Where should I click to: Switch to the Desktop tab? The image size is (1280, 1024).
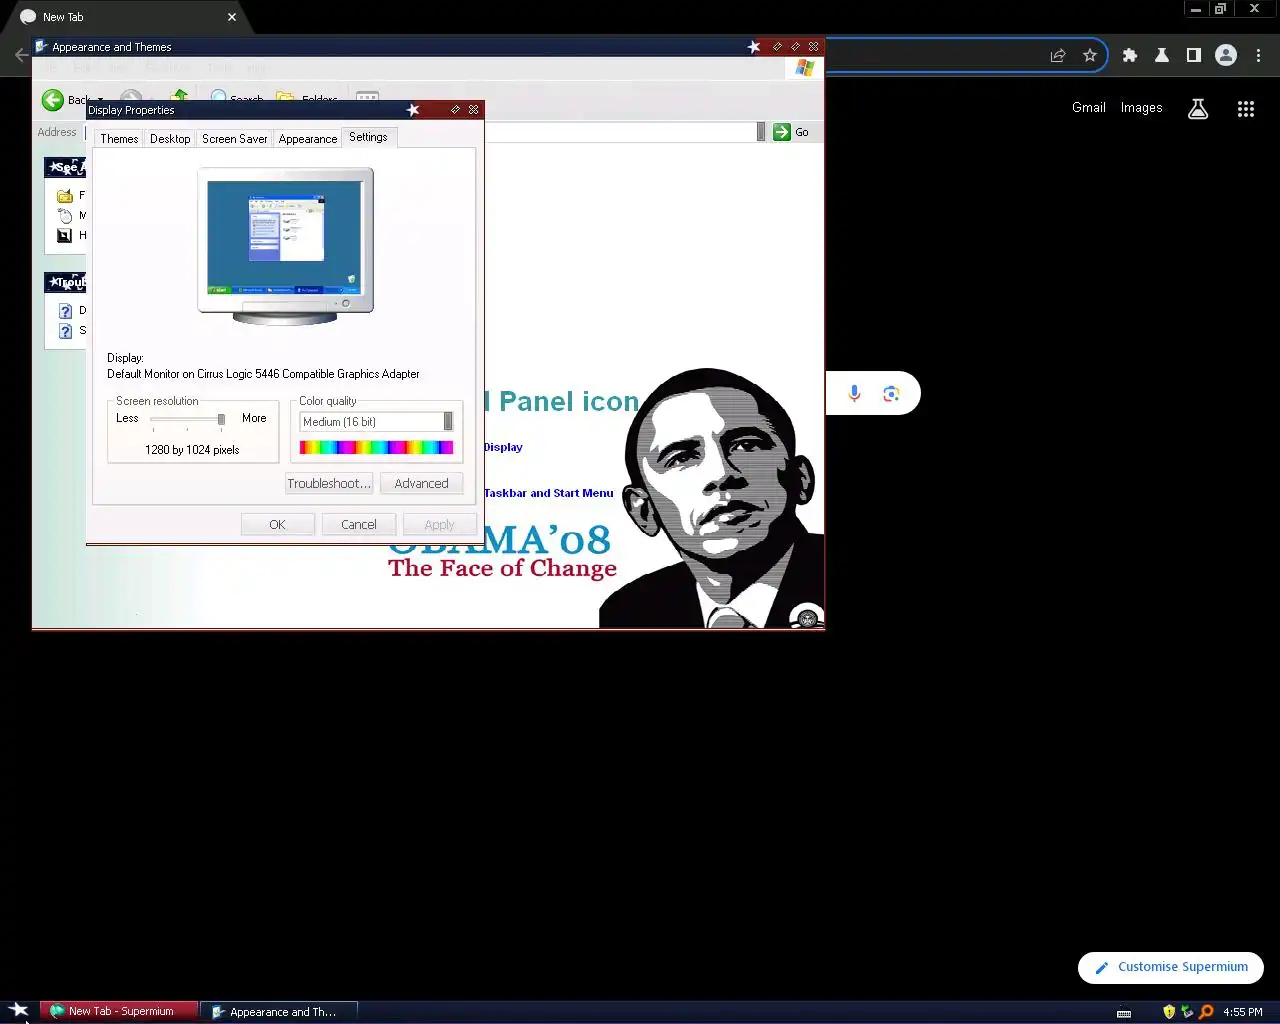[170, 139]
